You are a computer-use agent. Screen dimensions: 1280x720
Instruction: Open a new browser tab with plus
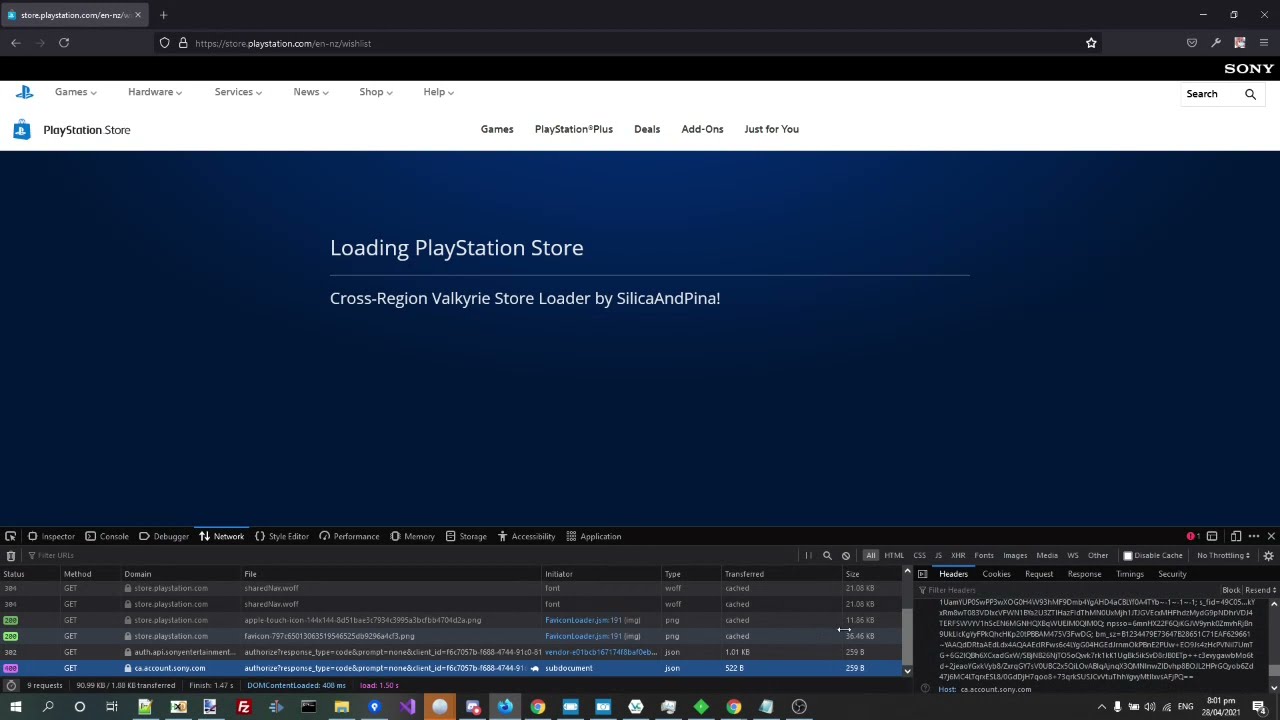163,15
